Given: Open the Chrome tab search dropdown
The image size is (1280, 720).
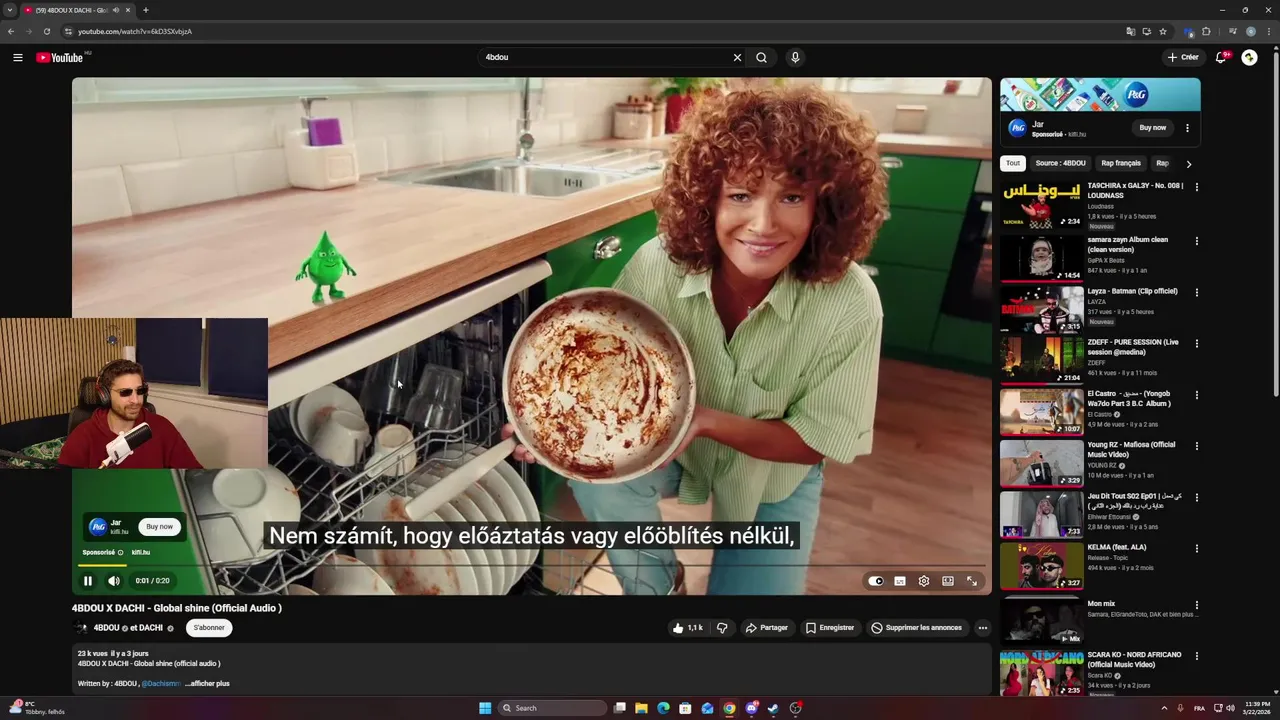Looking at the screenshot, I should click(10, 10).
